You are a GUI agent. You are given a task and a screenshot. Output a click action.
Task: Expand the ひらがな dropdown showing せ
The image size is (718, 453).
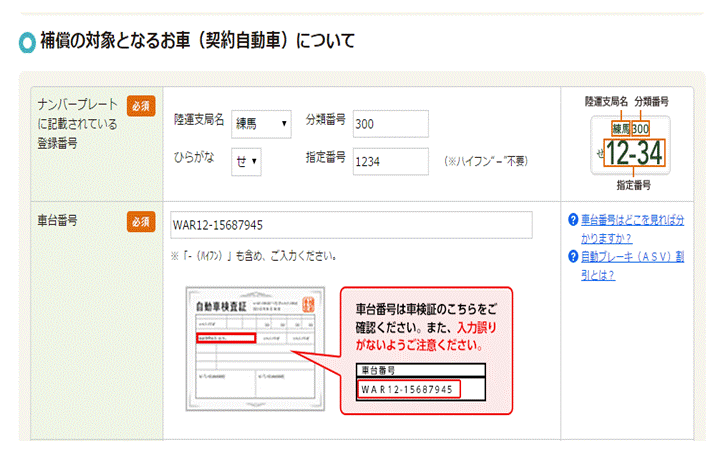[246, 161]
